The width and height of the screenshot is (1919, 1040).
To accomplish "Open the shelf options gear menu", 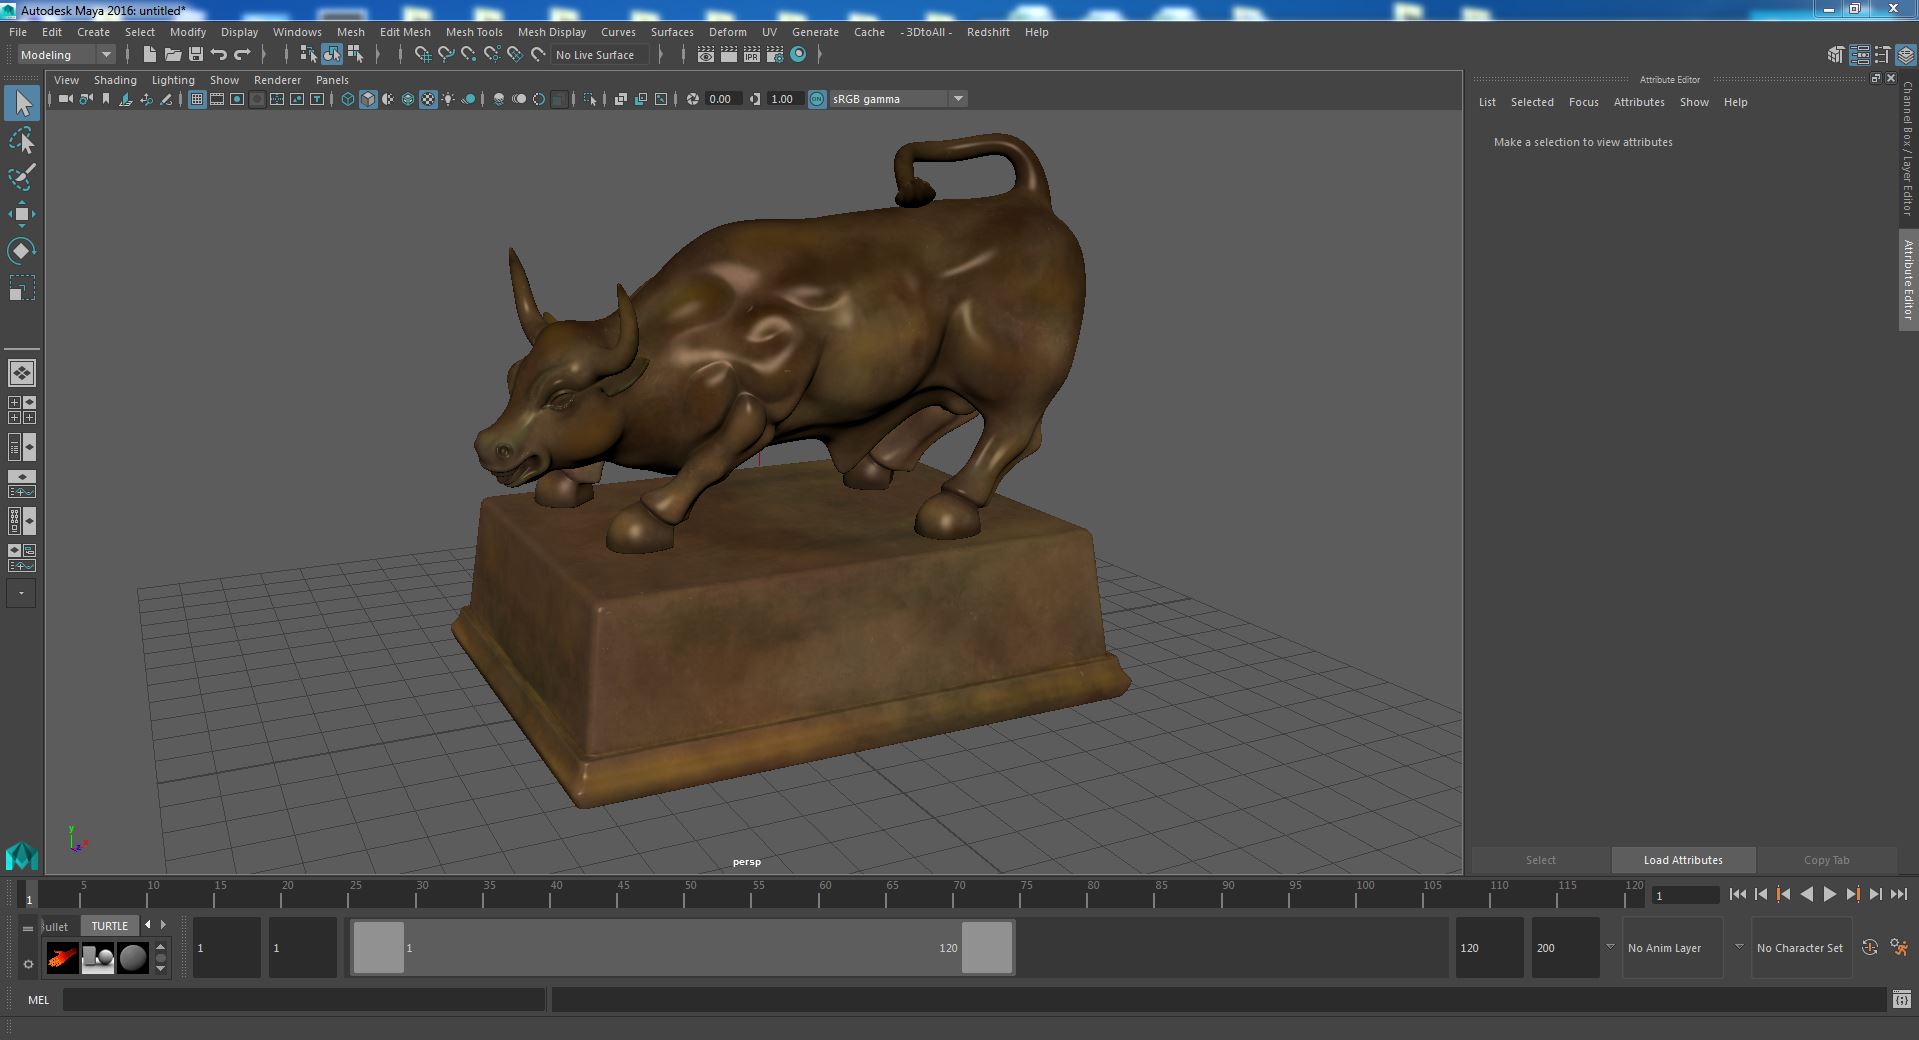I will click(28, 964).
